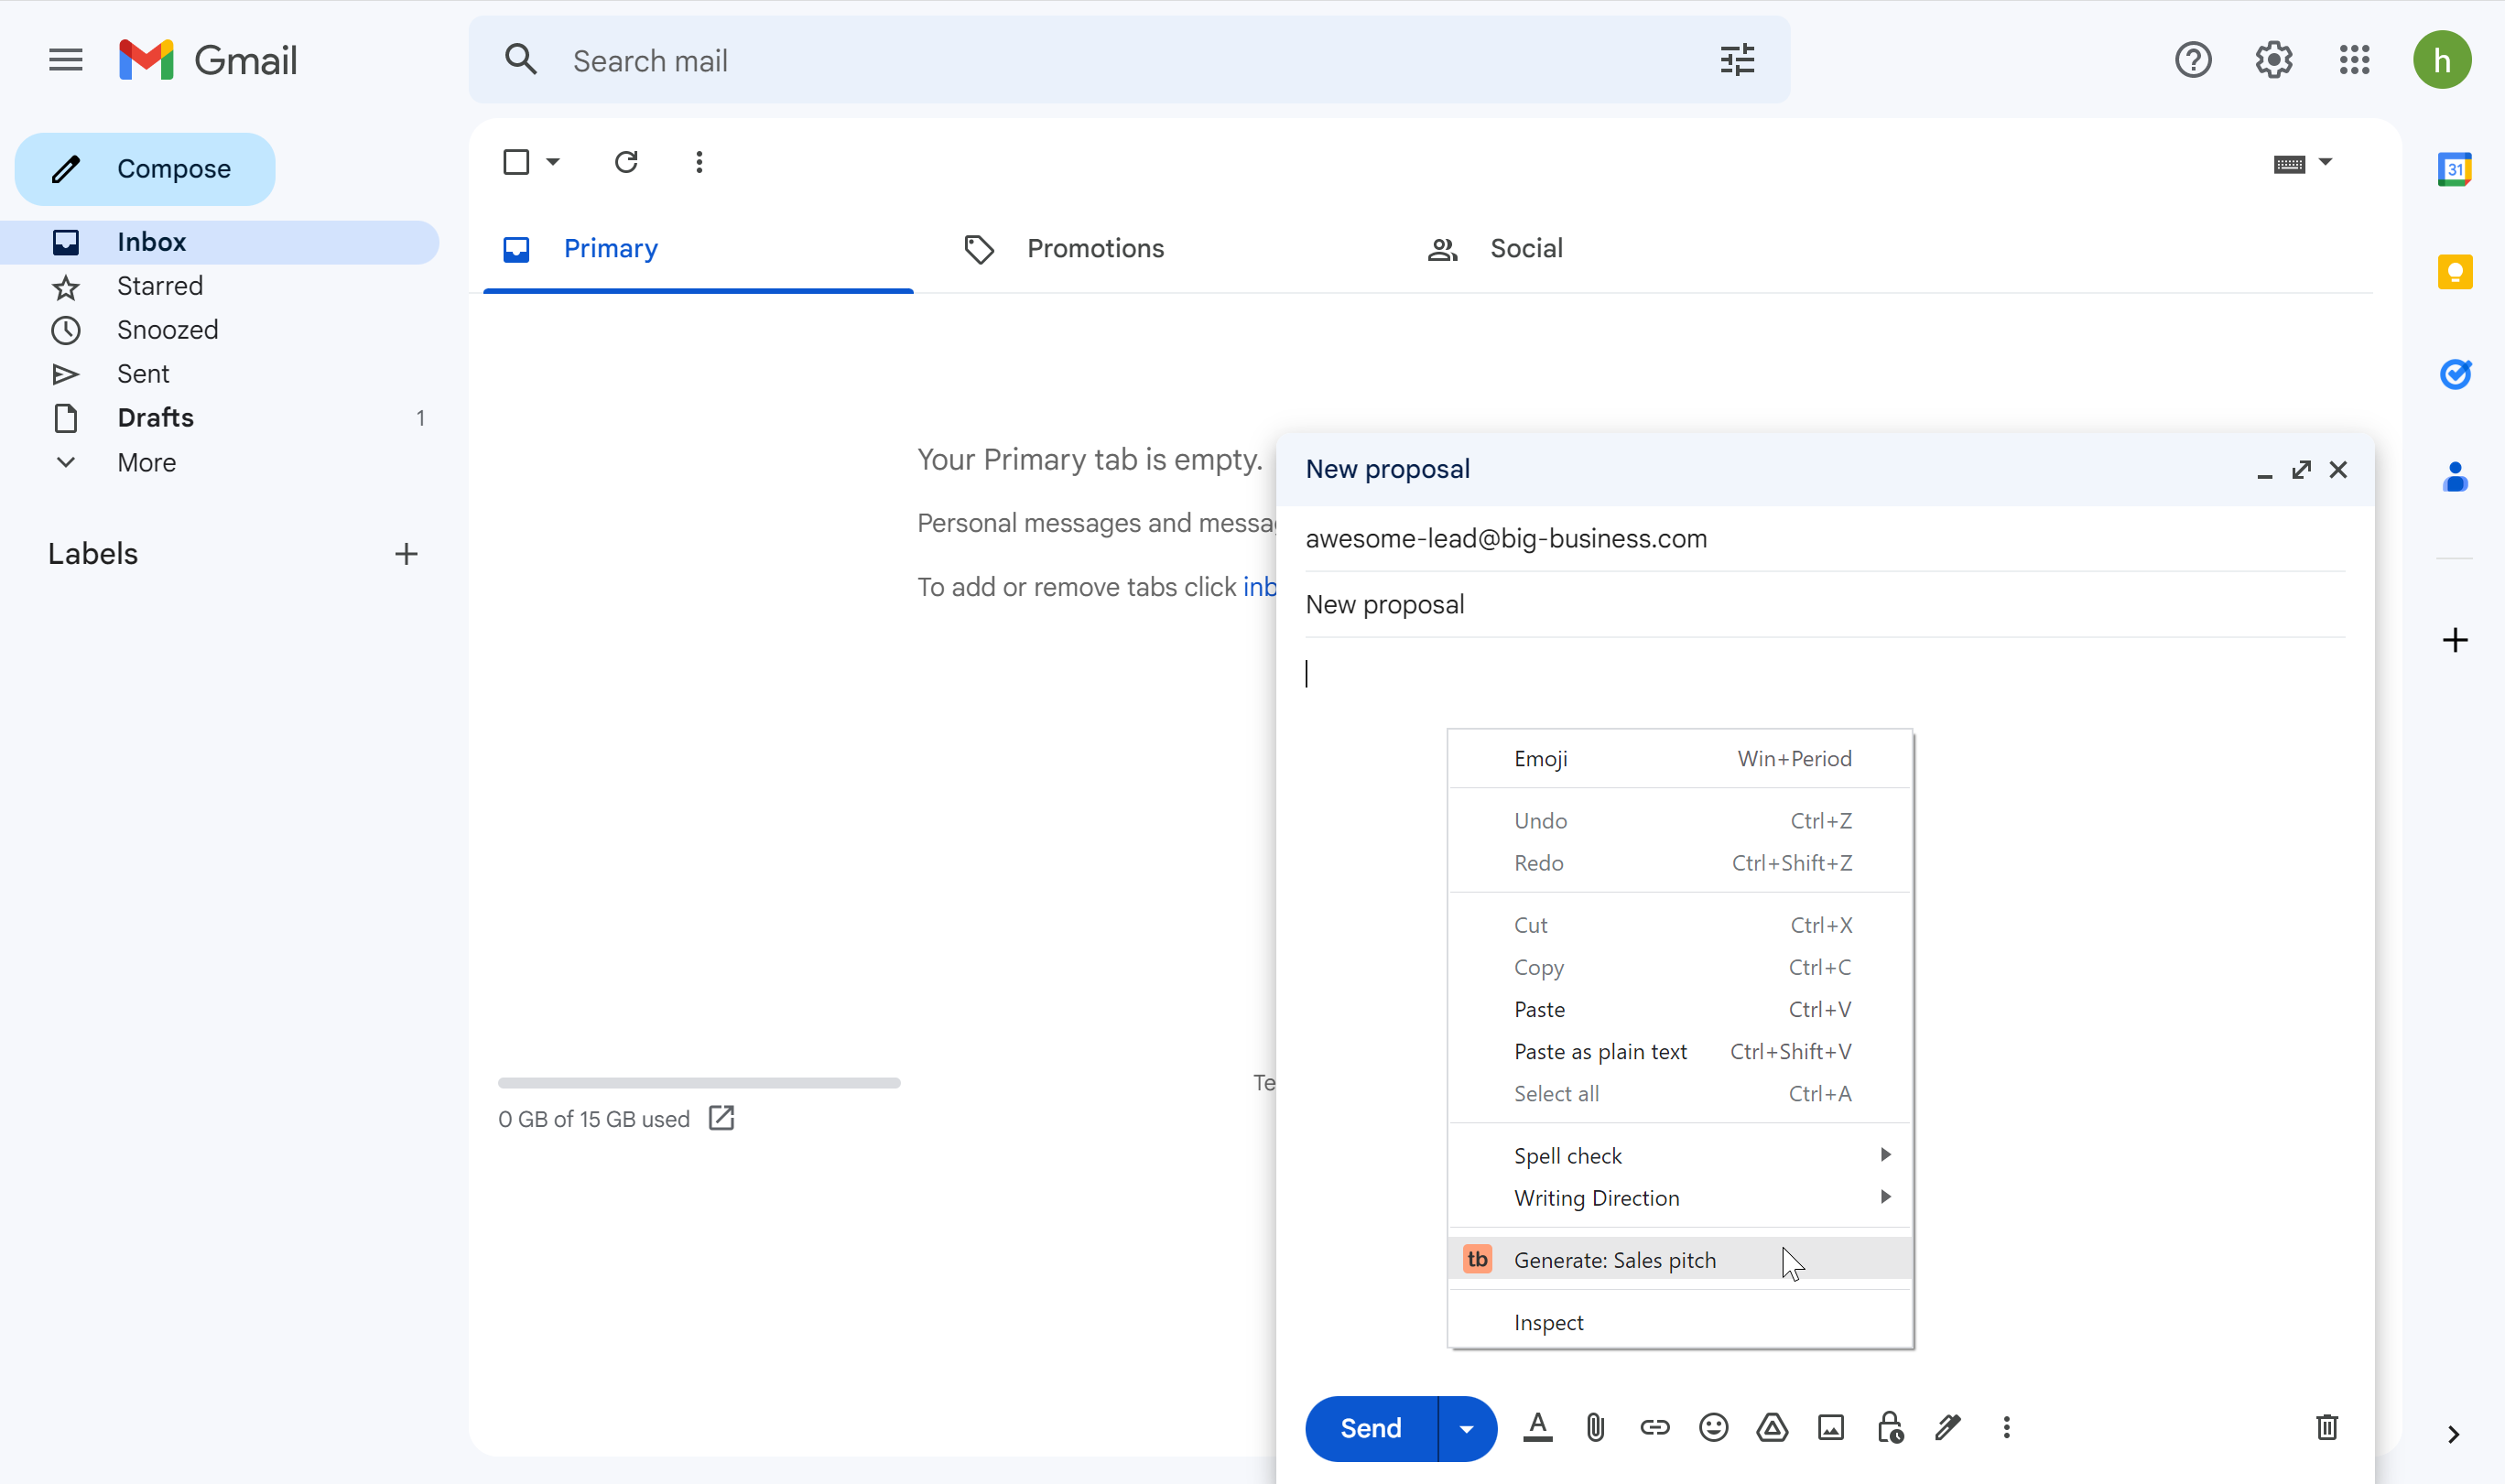2505x1484 pixels.
Task: Open send options dropdown arrow
Action: pyautogui.click(x=1466, y=1428)
